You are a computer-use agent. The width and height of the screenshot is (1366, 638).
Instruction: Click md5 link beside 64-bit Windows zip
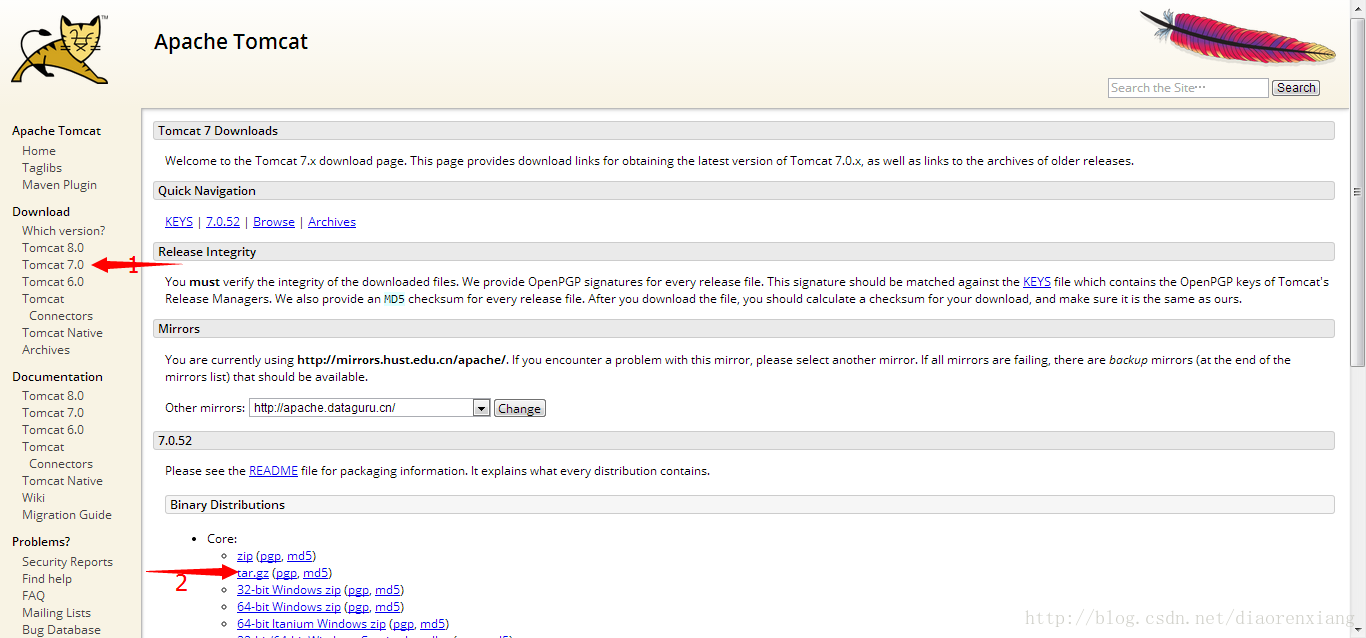point(388,607)
